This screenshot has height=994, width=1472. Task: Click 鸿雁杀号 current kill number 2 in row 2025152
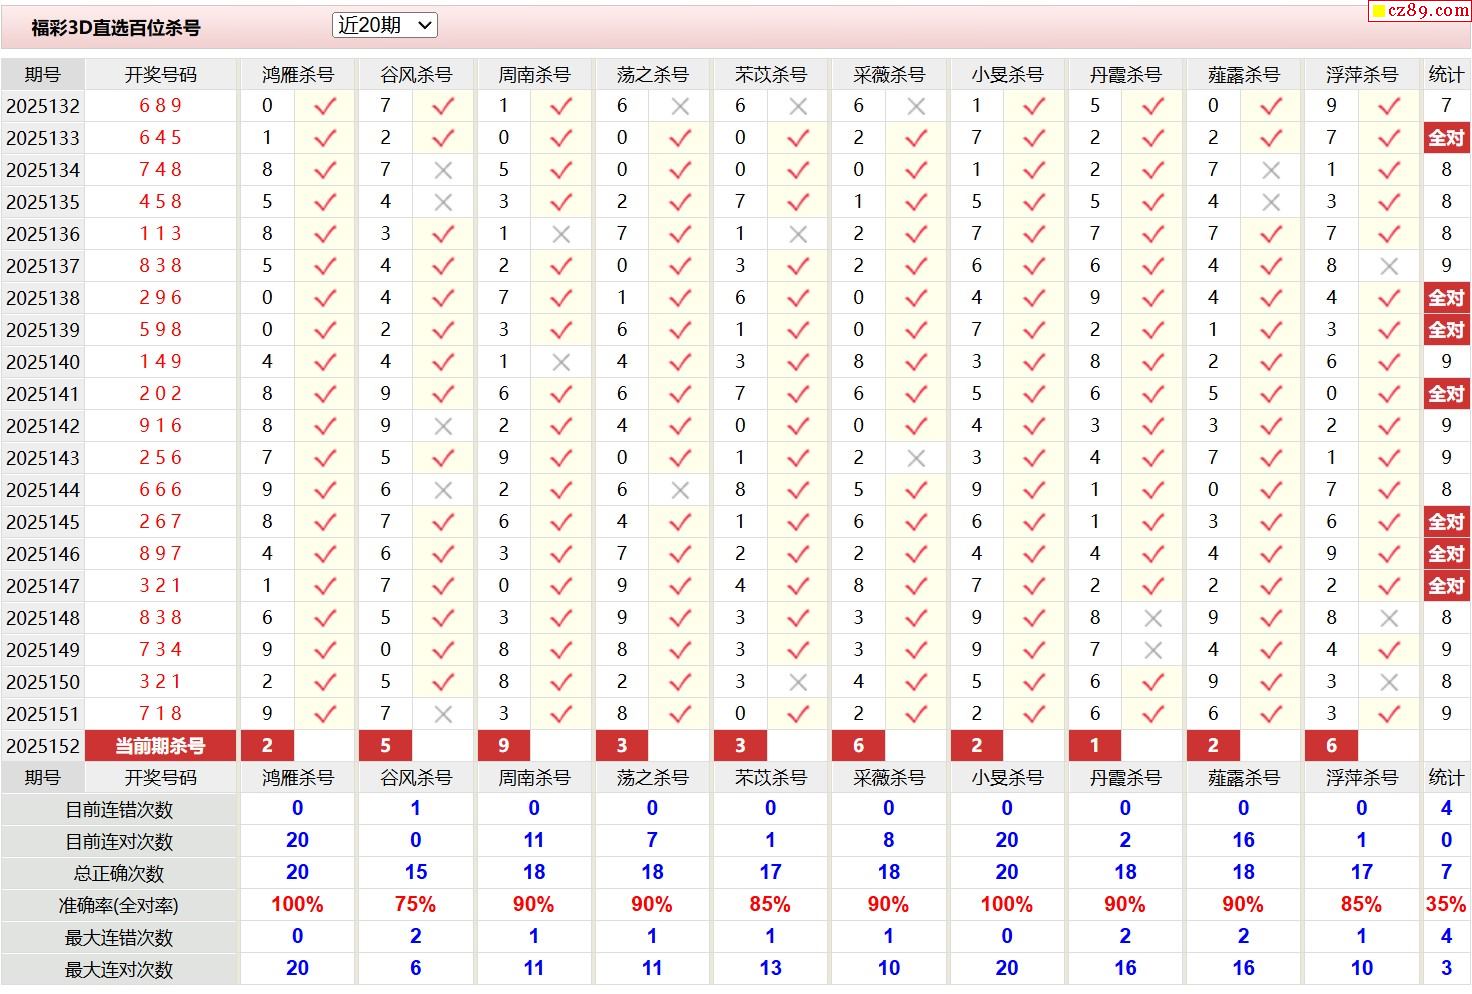pyautogui.click(x=267, y=746)
